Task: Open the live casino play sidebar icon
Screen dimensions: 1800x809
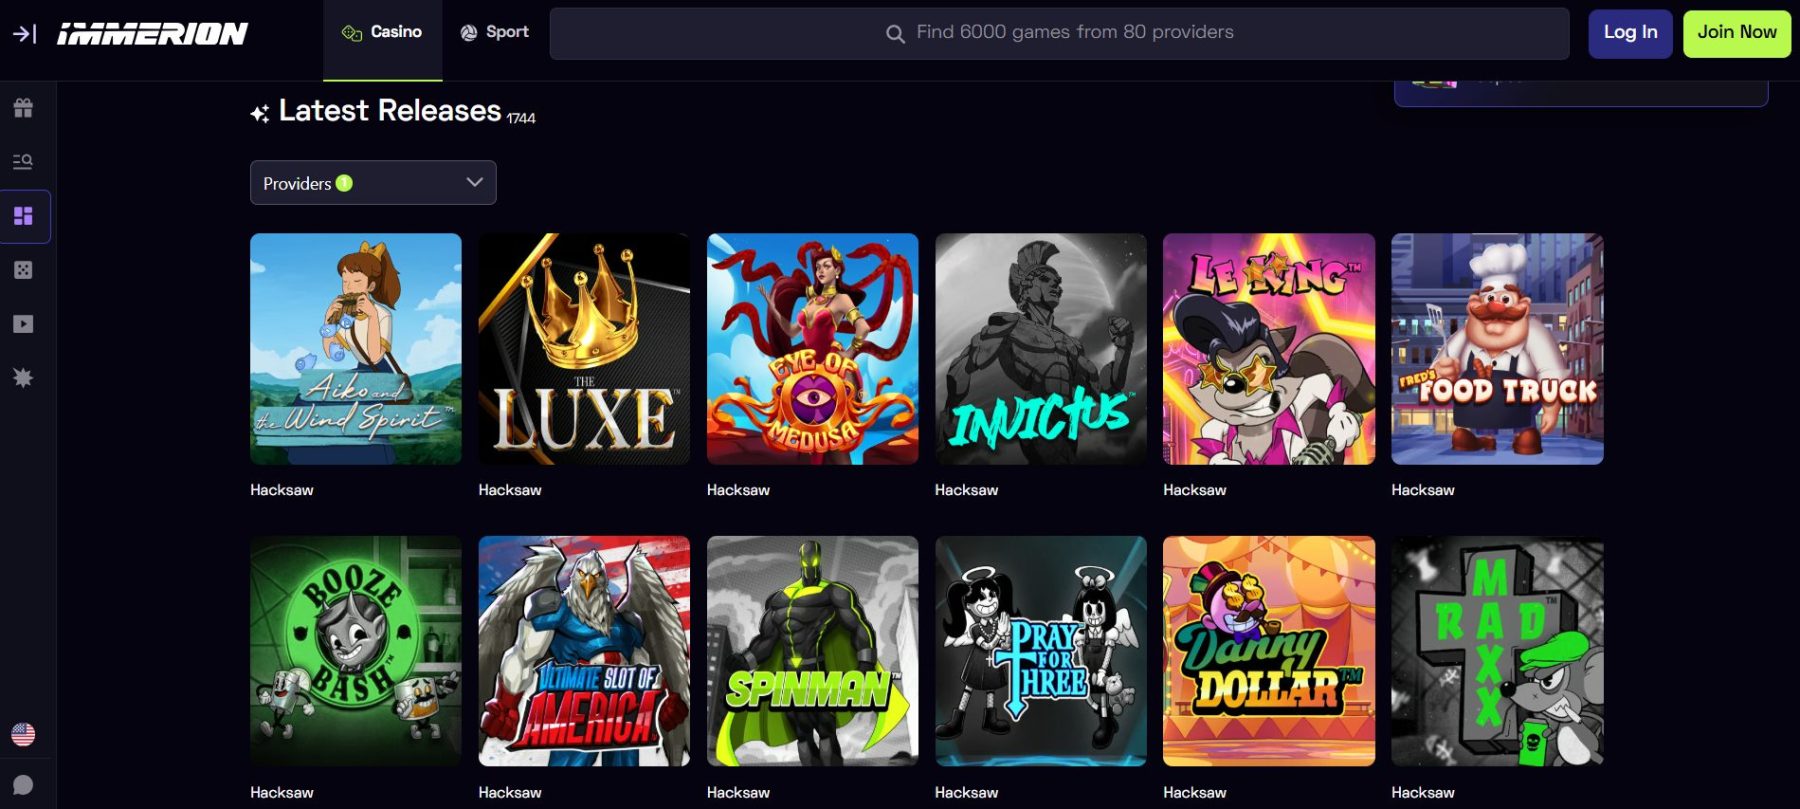Action: (23, 324)
